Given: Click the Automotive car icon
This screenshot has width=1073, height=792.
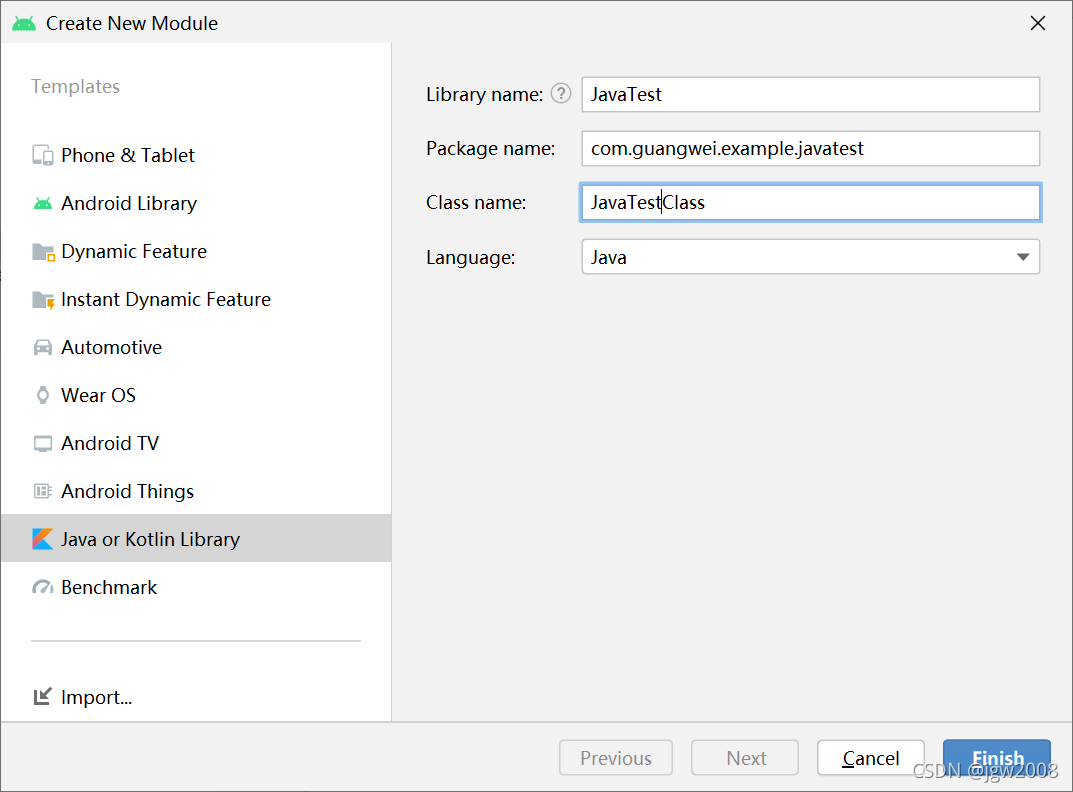Looking at the screenshot, I should point(43,348).
